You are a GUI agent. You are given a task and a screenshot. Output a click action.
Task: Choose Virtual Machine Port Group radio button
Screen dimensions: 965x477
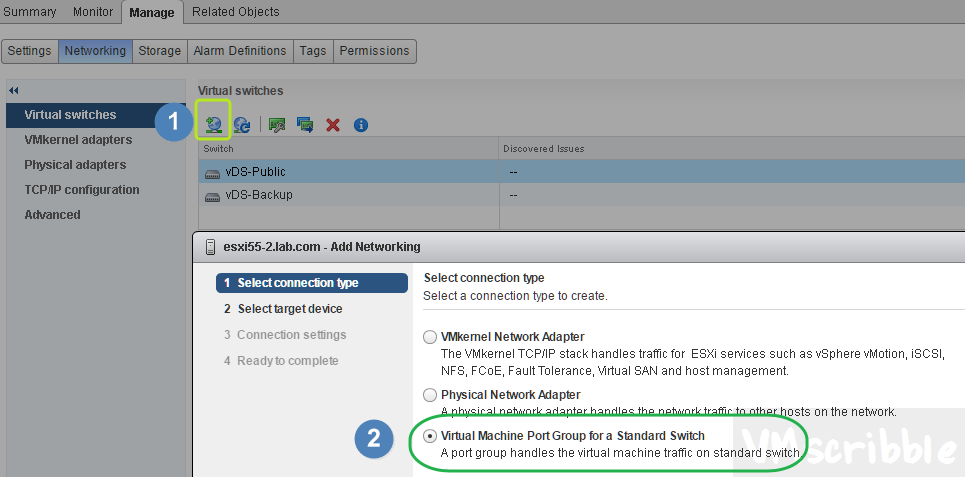coord(430,436)
